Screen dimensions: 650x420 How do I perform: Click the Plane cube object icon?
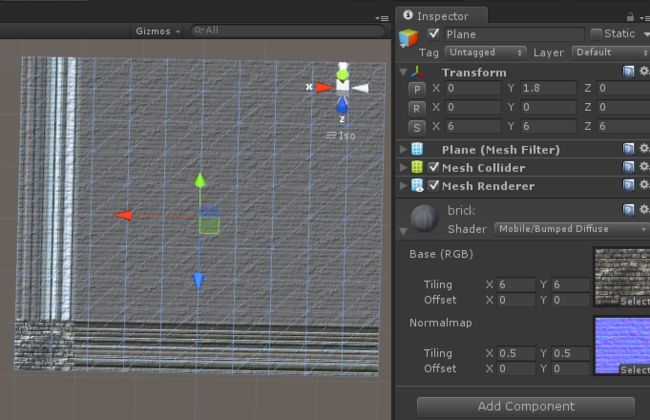409,38
